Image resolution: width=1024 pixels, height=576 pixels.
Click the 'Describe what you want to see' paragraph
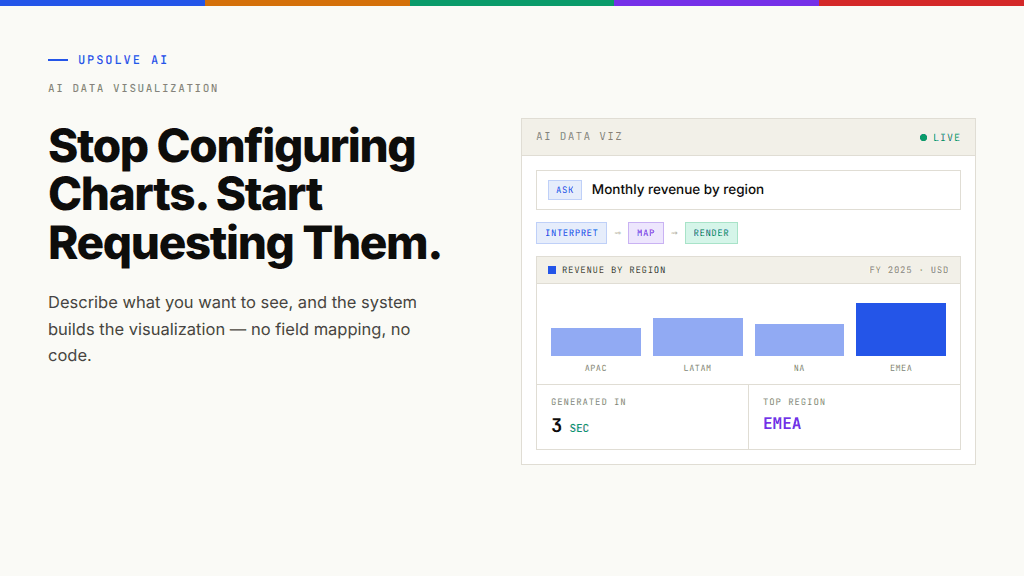232,329
